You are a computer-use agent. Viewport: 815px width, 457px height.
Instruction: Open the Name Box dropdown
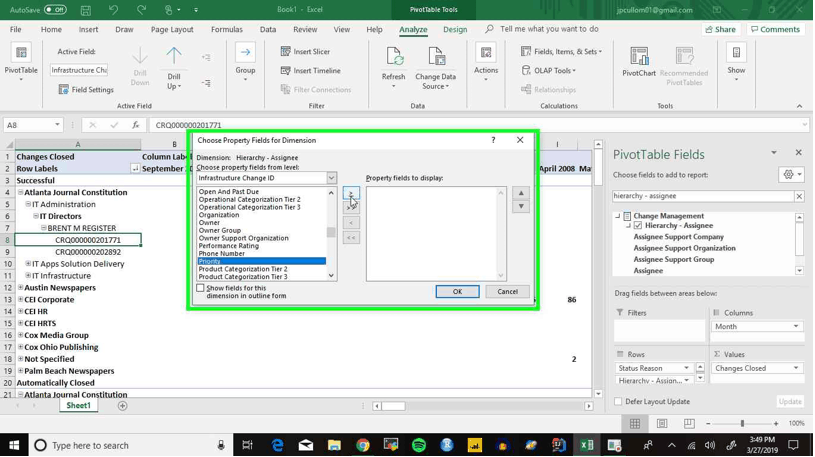pyautogui.click(x=57, y=125)
